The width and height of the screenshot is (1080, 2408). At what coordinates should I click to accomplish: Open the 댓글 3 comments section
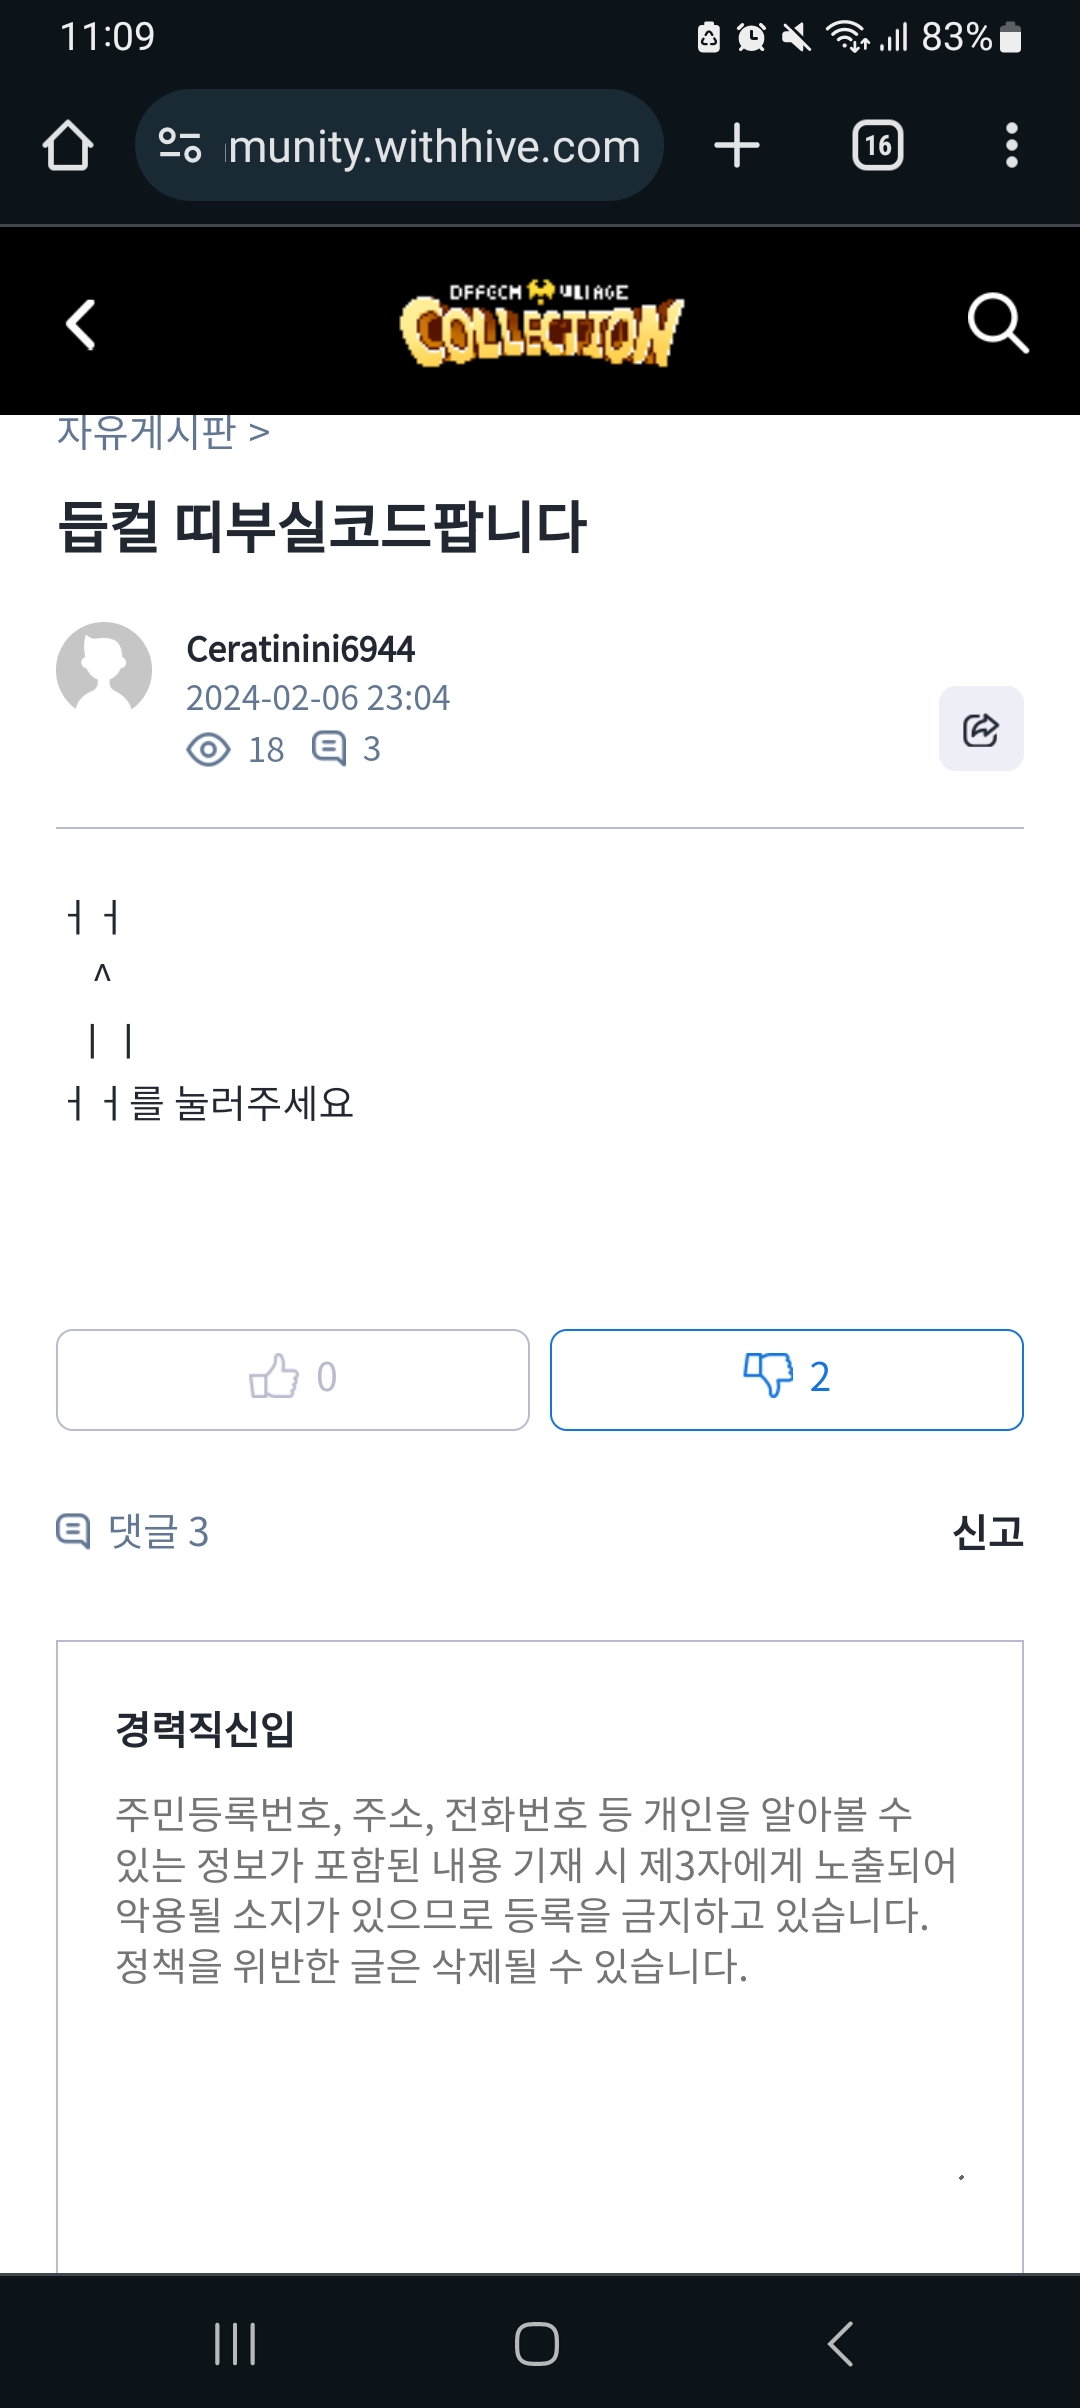(133, 1531)
